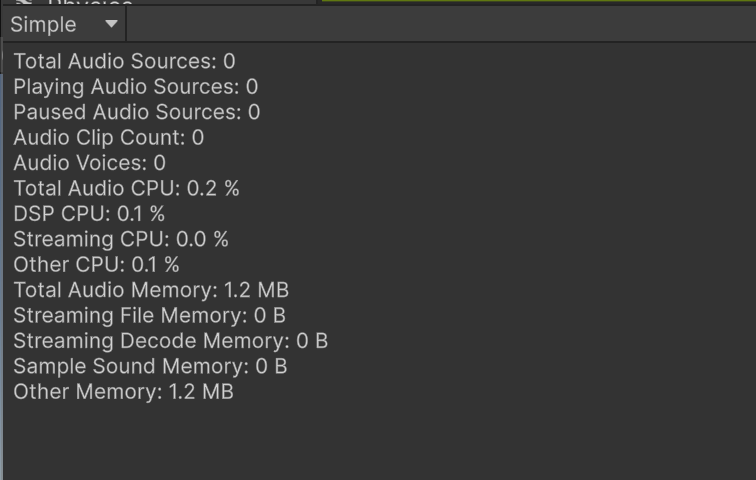Select the Audio Voices stat

[89, 163]
